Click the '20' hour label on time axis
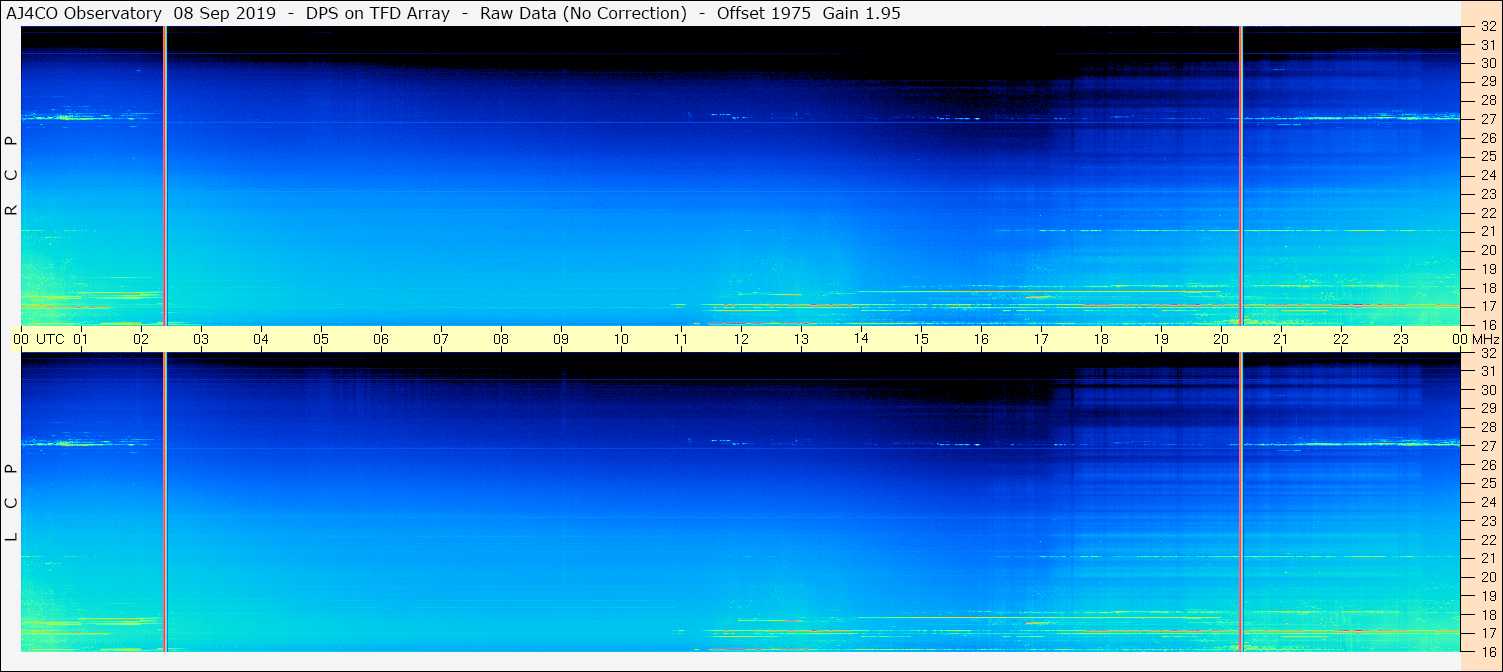1503x672 pixels. coord(1221,339)
